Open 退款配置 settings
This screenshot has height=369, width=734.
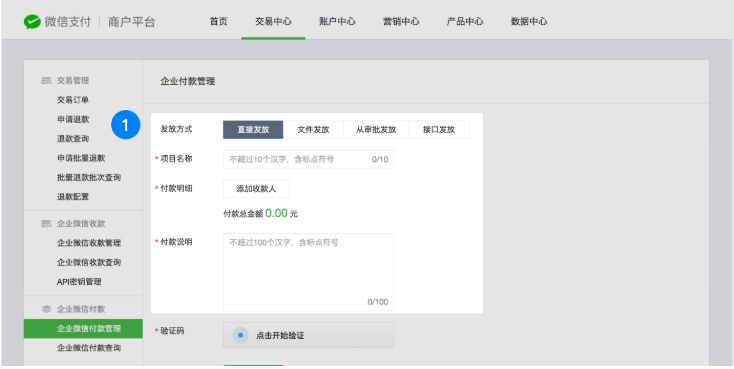tap(73, 197)
